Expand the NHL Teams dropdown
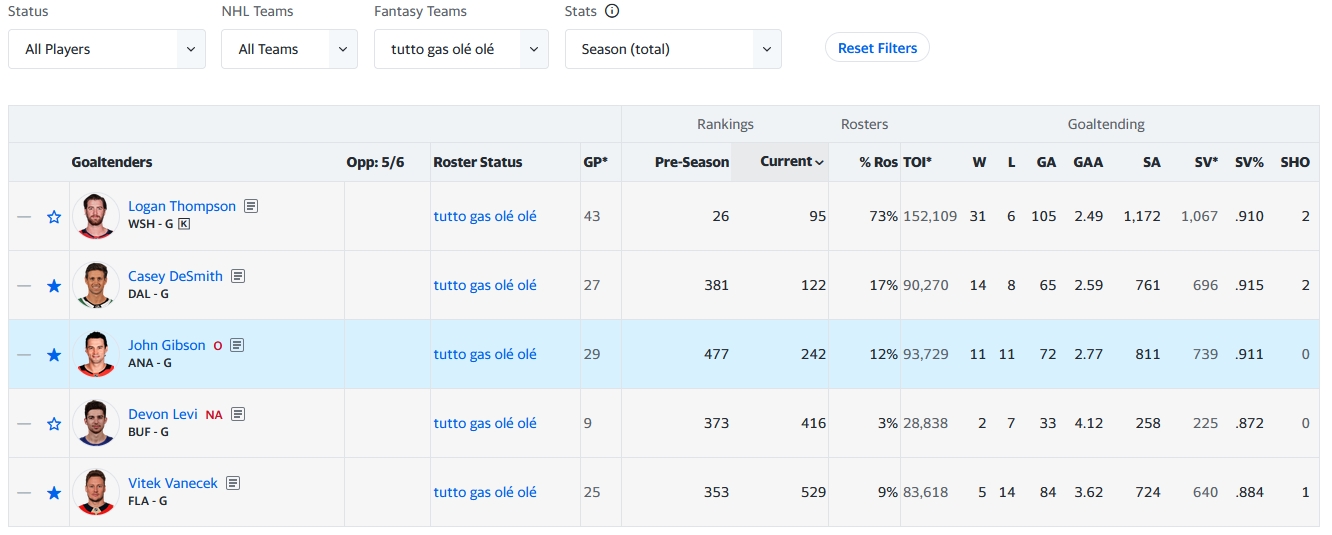 click(289, 49)
